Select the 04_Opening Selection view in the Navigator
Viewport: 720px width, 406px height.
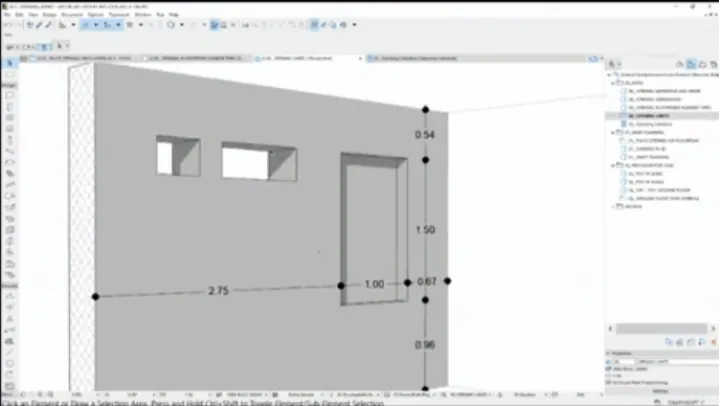(650, 124)
